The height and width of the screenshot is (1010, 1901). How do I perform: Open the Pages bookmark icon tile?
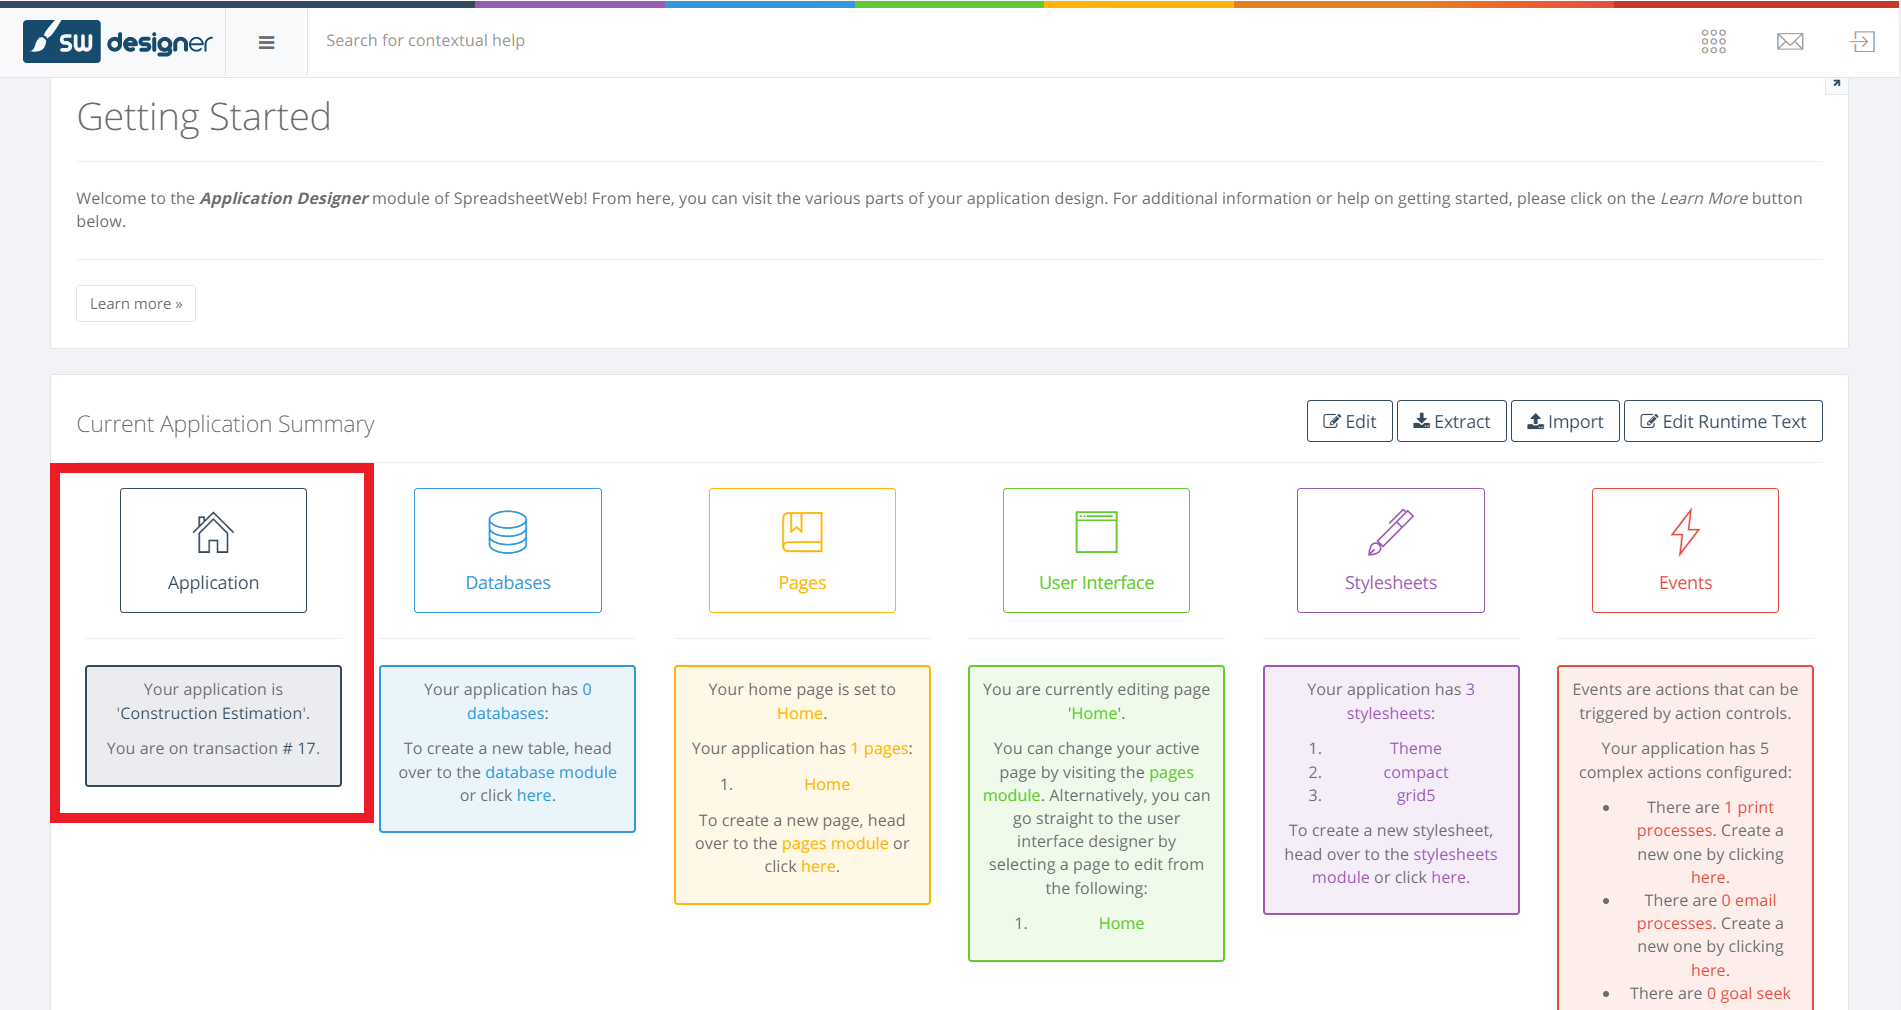click(x=802, y=550)
